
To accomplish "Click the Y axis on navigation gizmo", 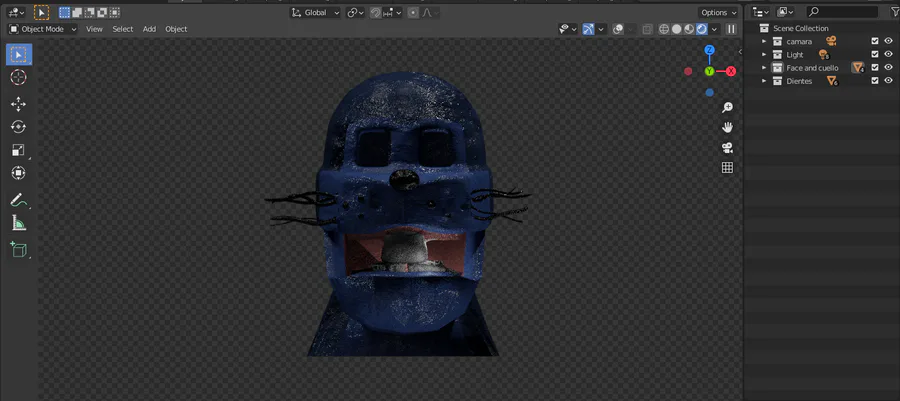I will pyautogui.click(x=709, y=71).
